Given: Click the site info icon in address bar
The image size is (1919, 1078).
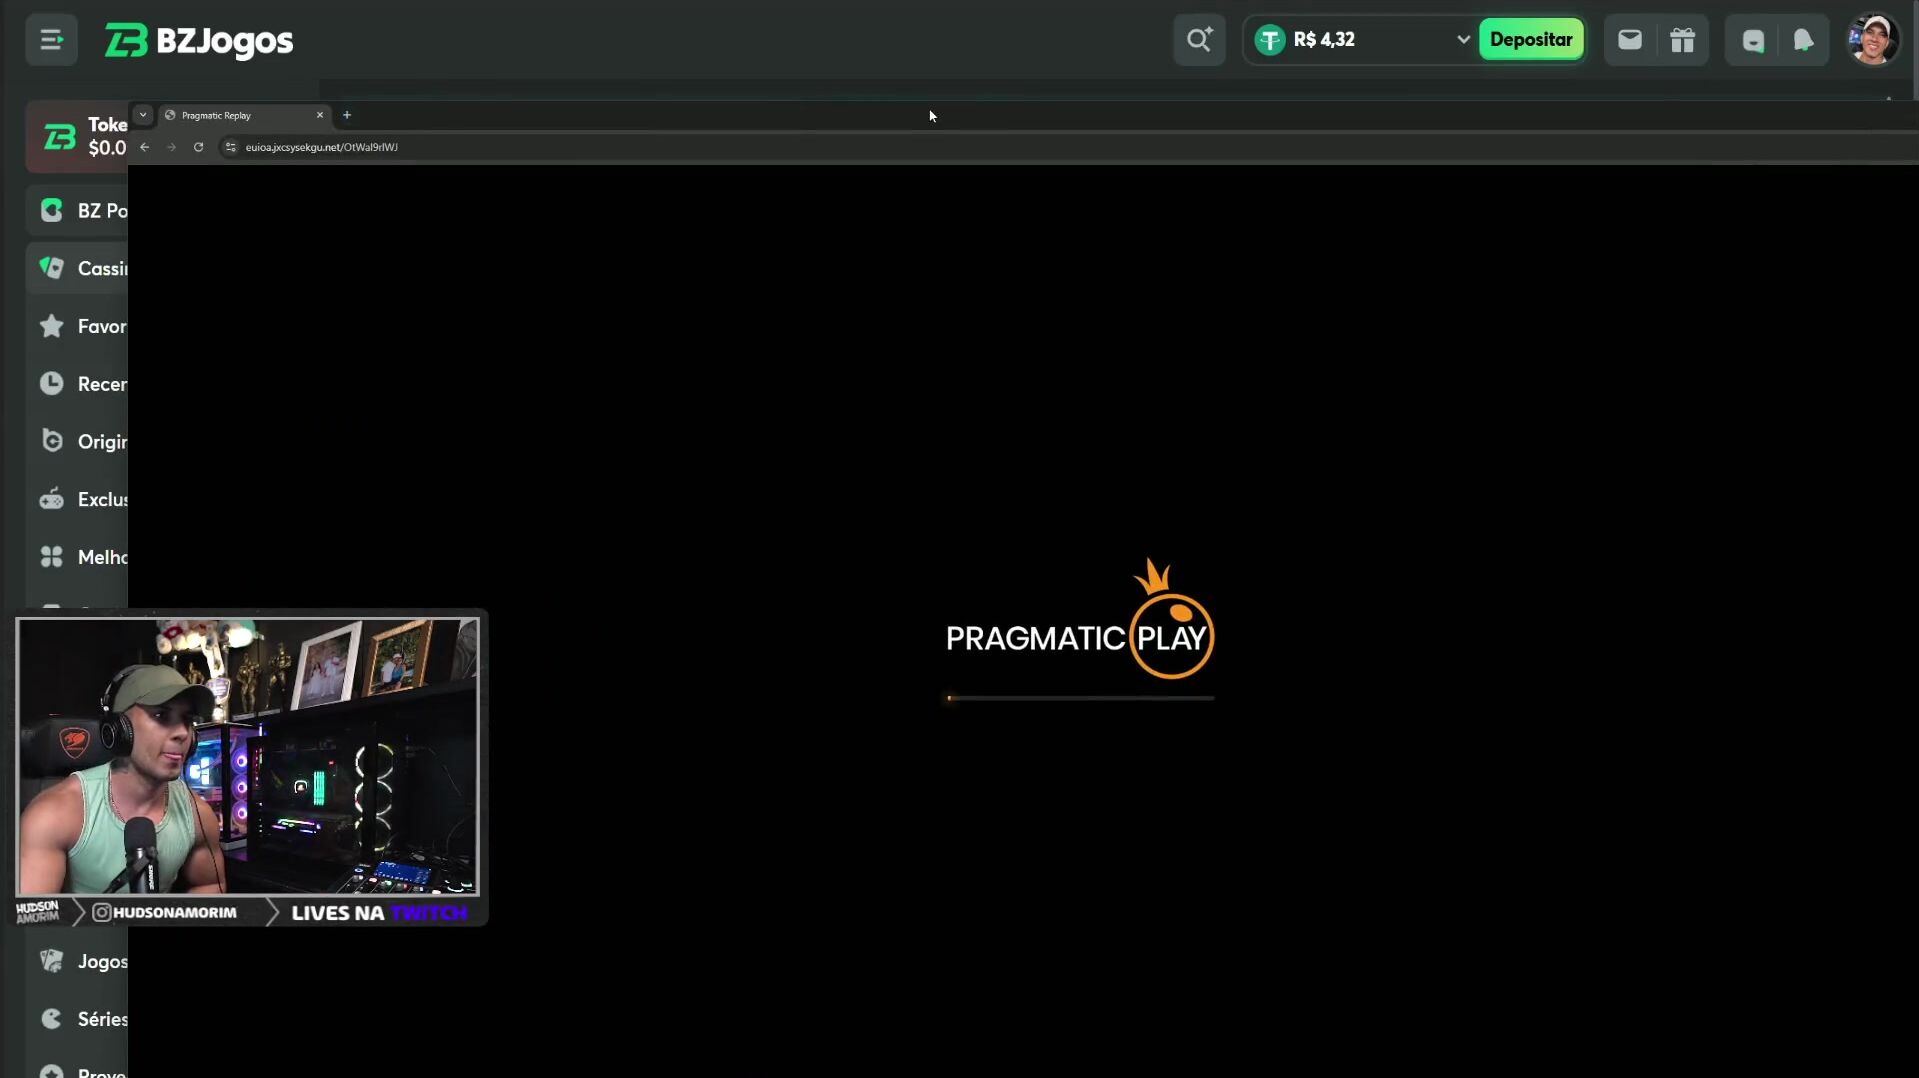Looking at the screenshot, I should click(231, 147).
